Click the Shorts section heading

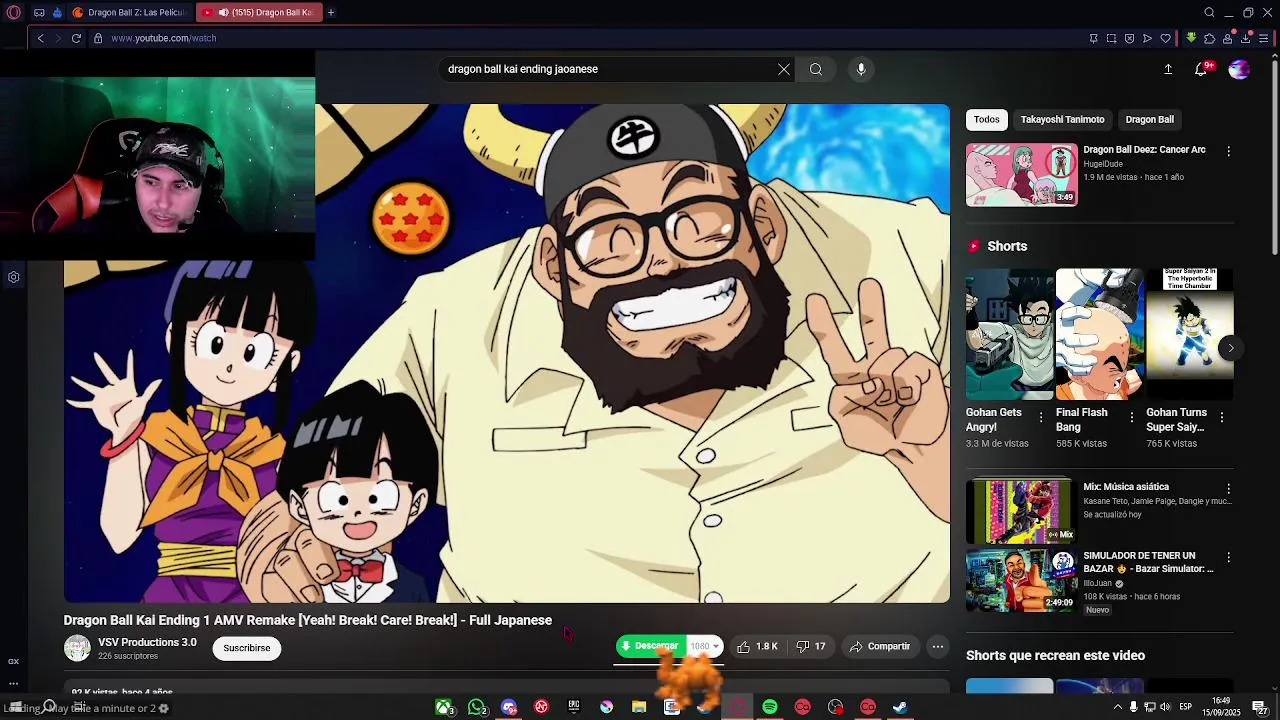coord(1007,246)
